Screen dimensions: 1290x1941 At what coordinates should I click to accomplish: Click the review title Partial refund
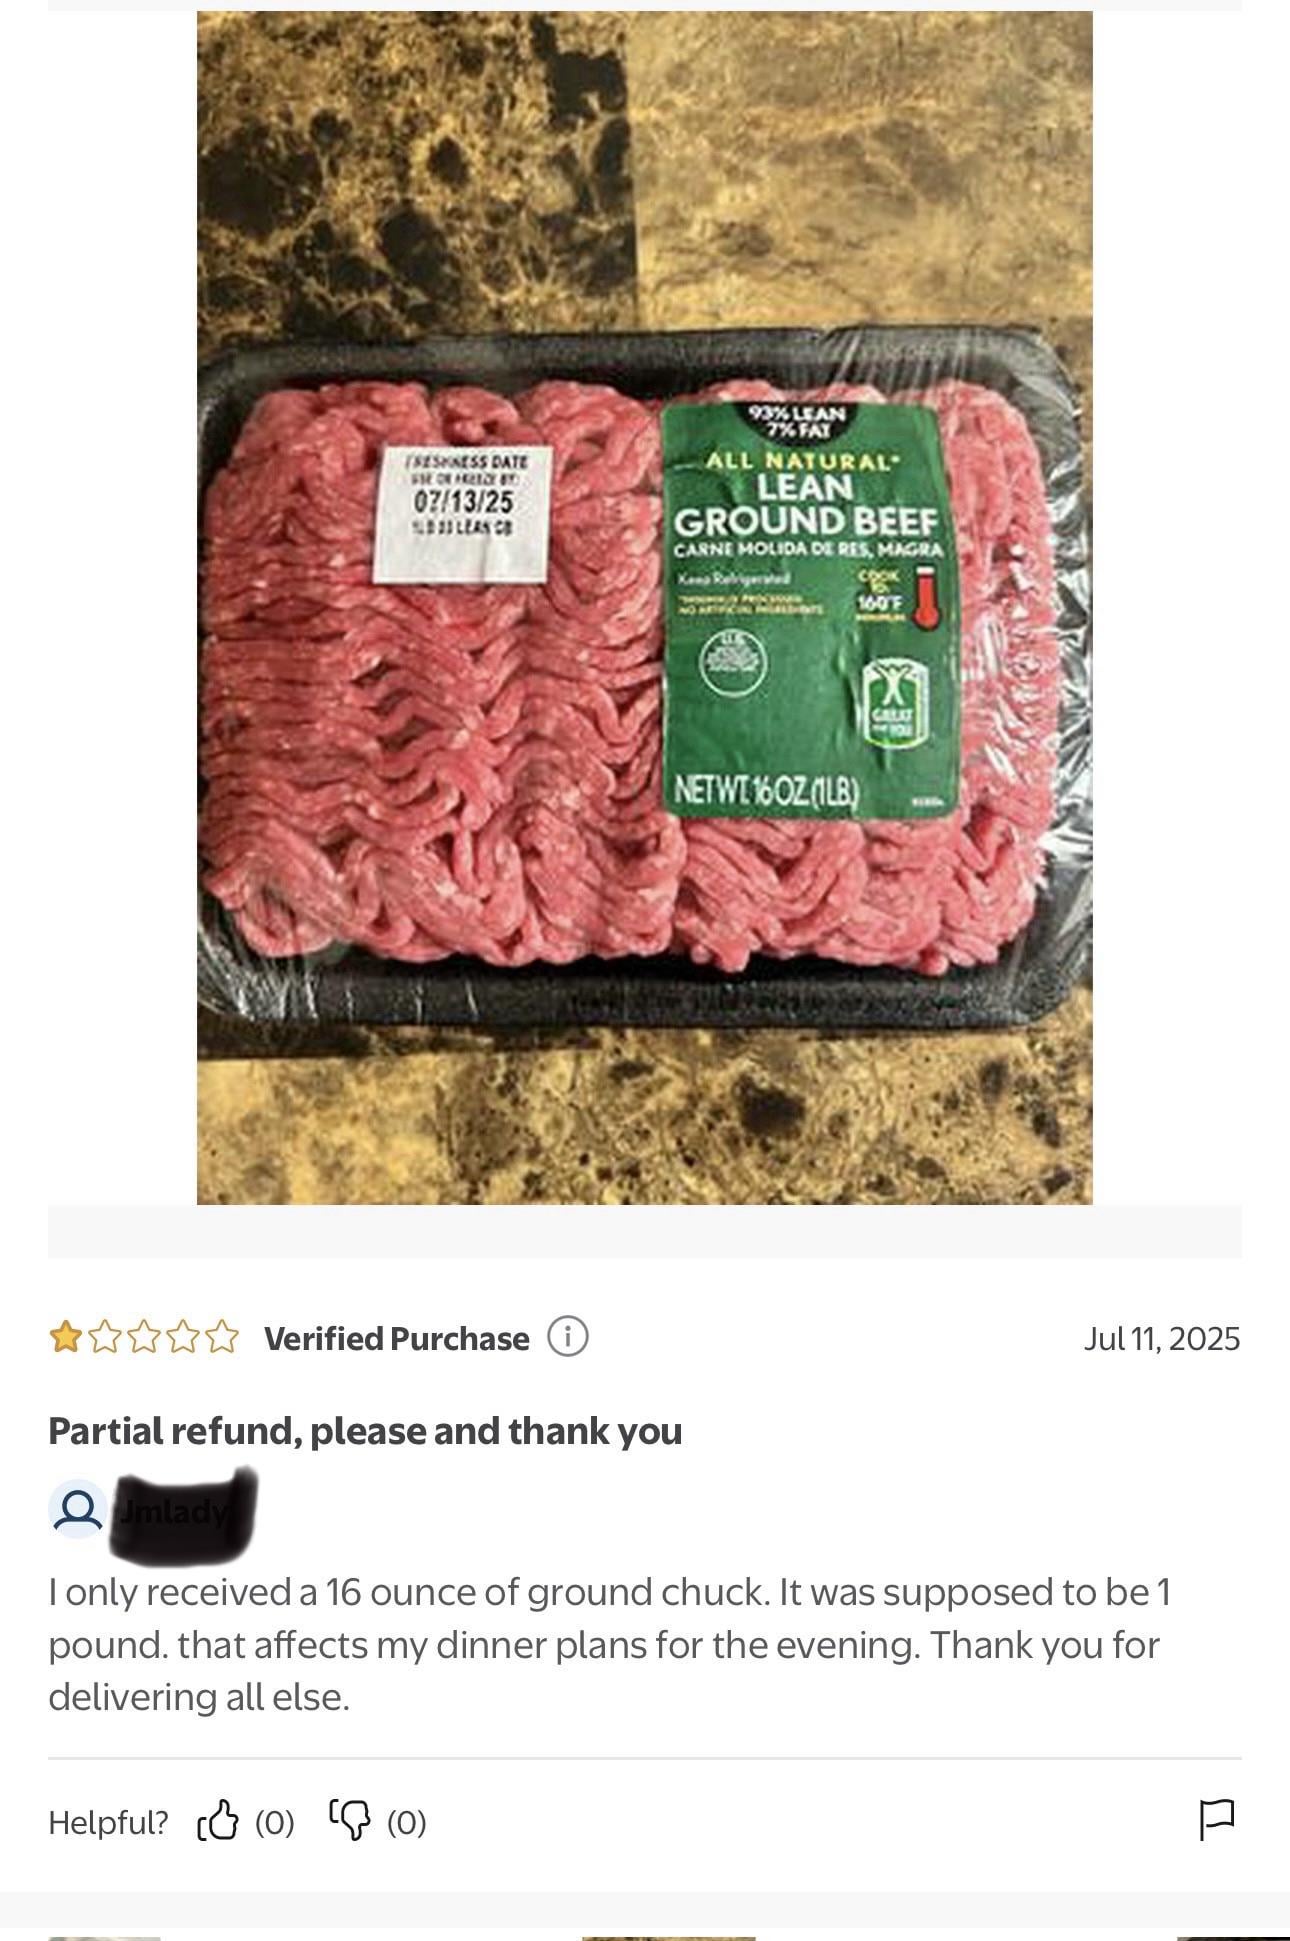pyautogui.click(x=365, y=1431)
